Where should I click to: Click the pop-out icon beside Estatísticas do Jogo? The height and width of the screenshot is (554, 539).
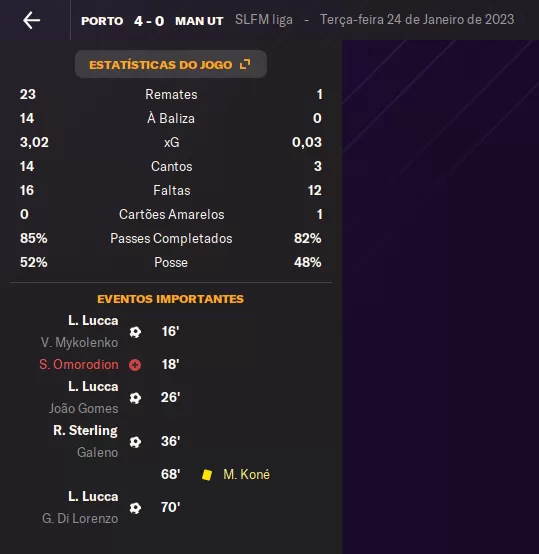245,64
